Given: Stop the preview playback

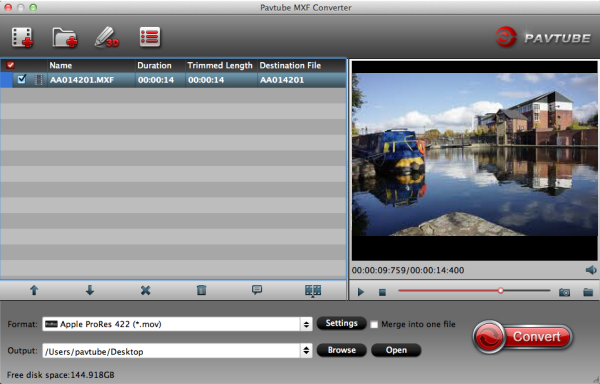Looking at the screenshot, I should [x=382, y=292].
